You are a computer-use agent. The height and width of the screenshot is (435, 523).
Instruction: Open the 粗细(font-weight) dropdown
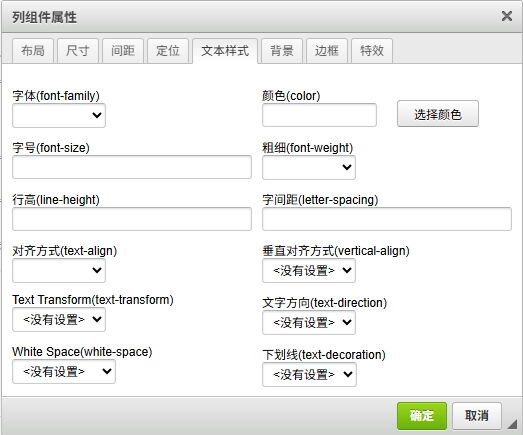coord(309,167)
